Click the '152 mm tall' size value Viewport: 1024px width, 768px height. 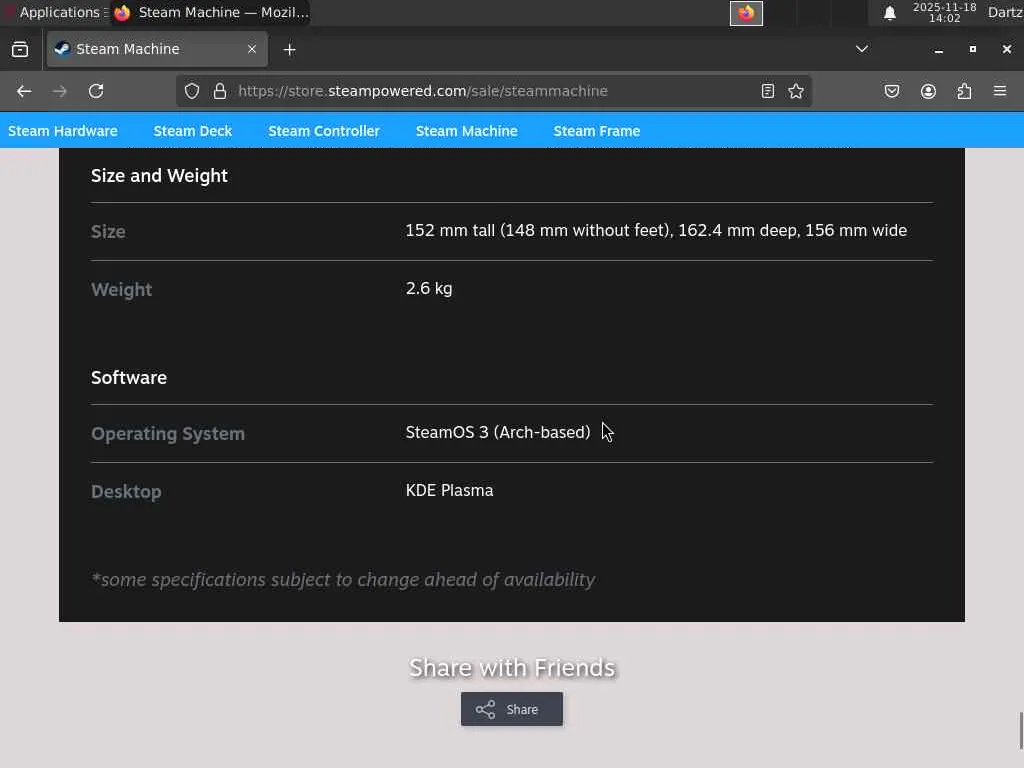pyautogui.click(x=656, y=231)
